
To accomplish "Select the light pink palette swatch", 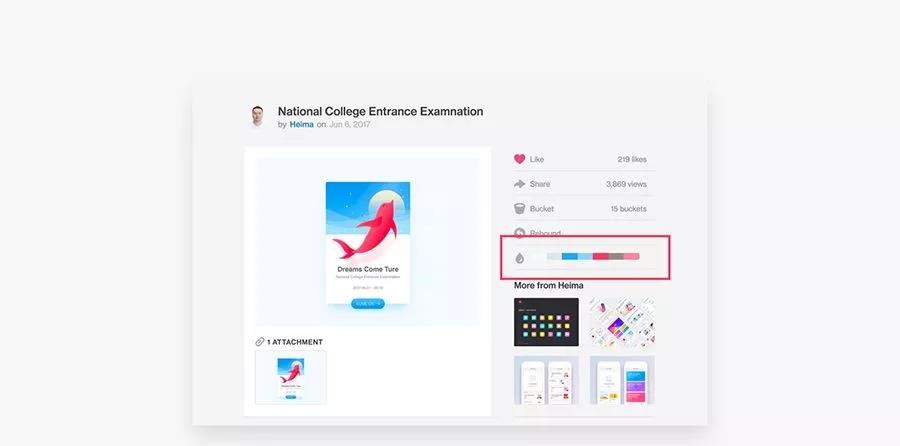I will [631, 257].
